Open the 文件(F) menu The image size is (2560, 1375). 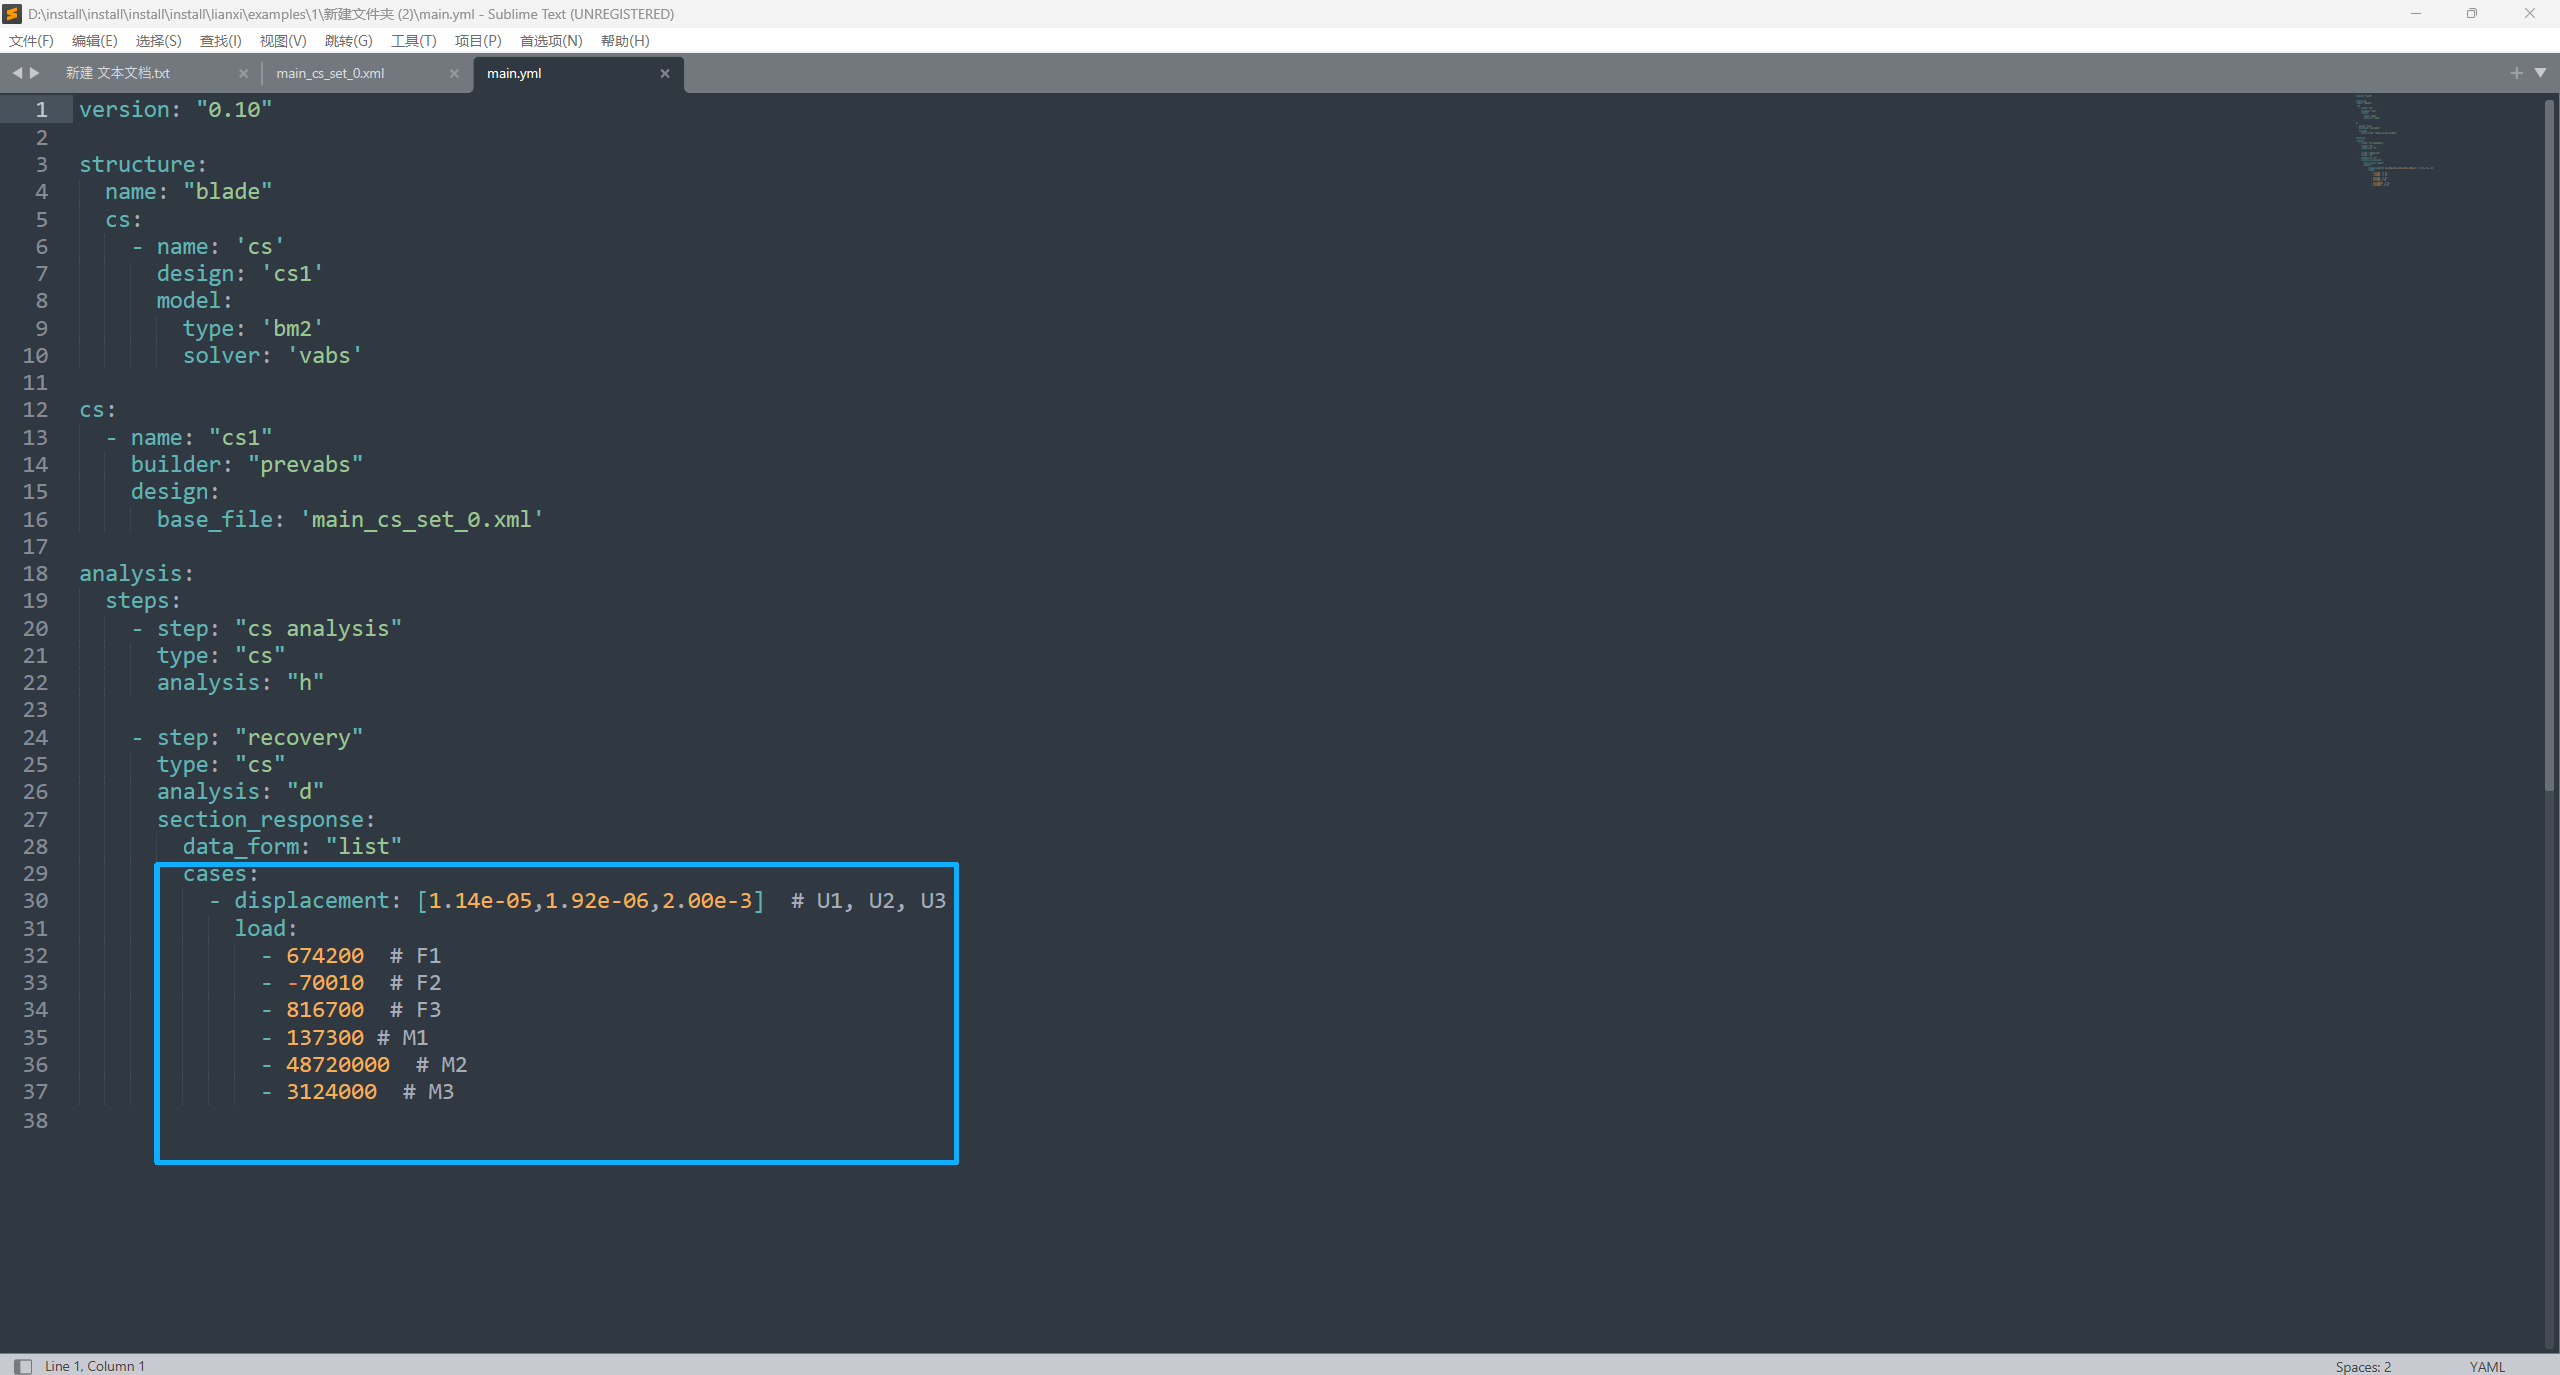click(31, 41)
